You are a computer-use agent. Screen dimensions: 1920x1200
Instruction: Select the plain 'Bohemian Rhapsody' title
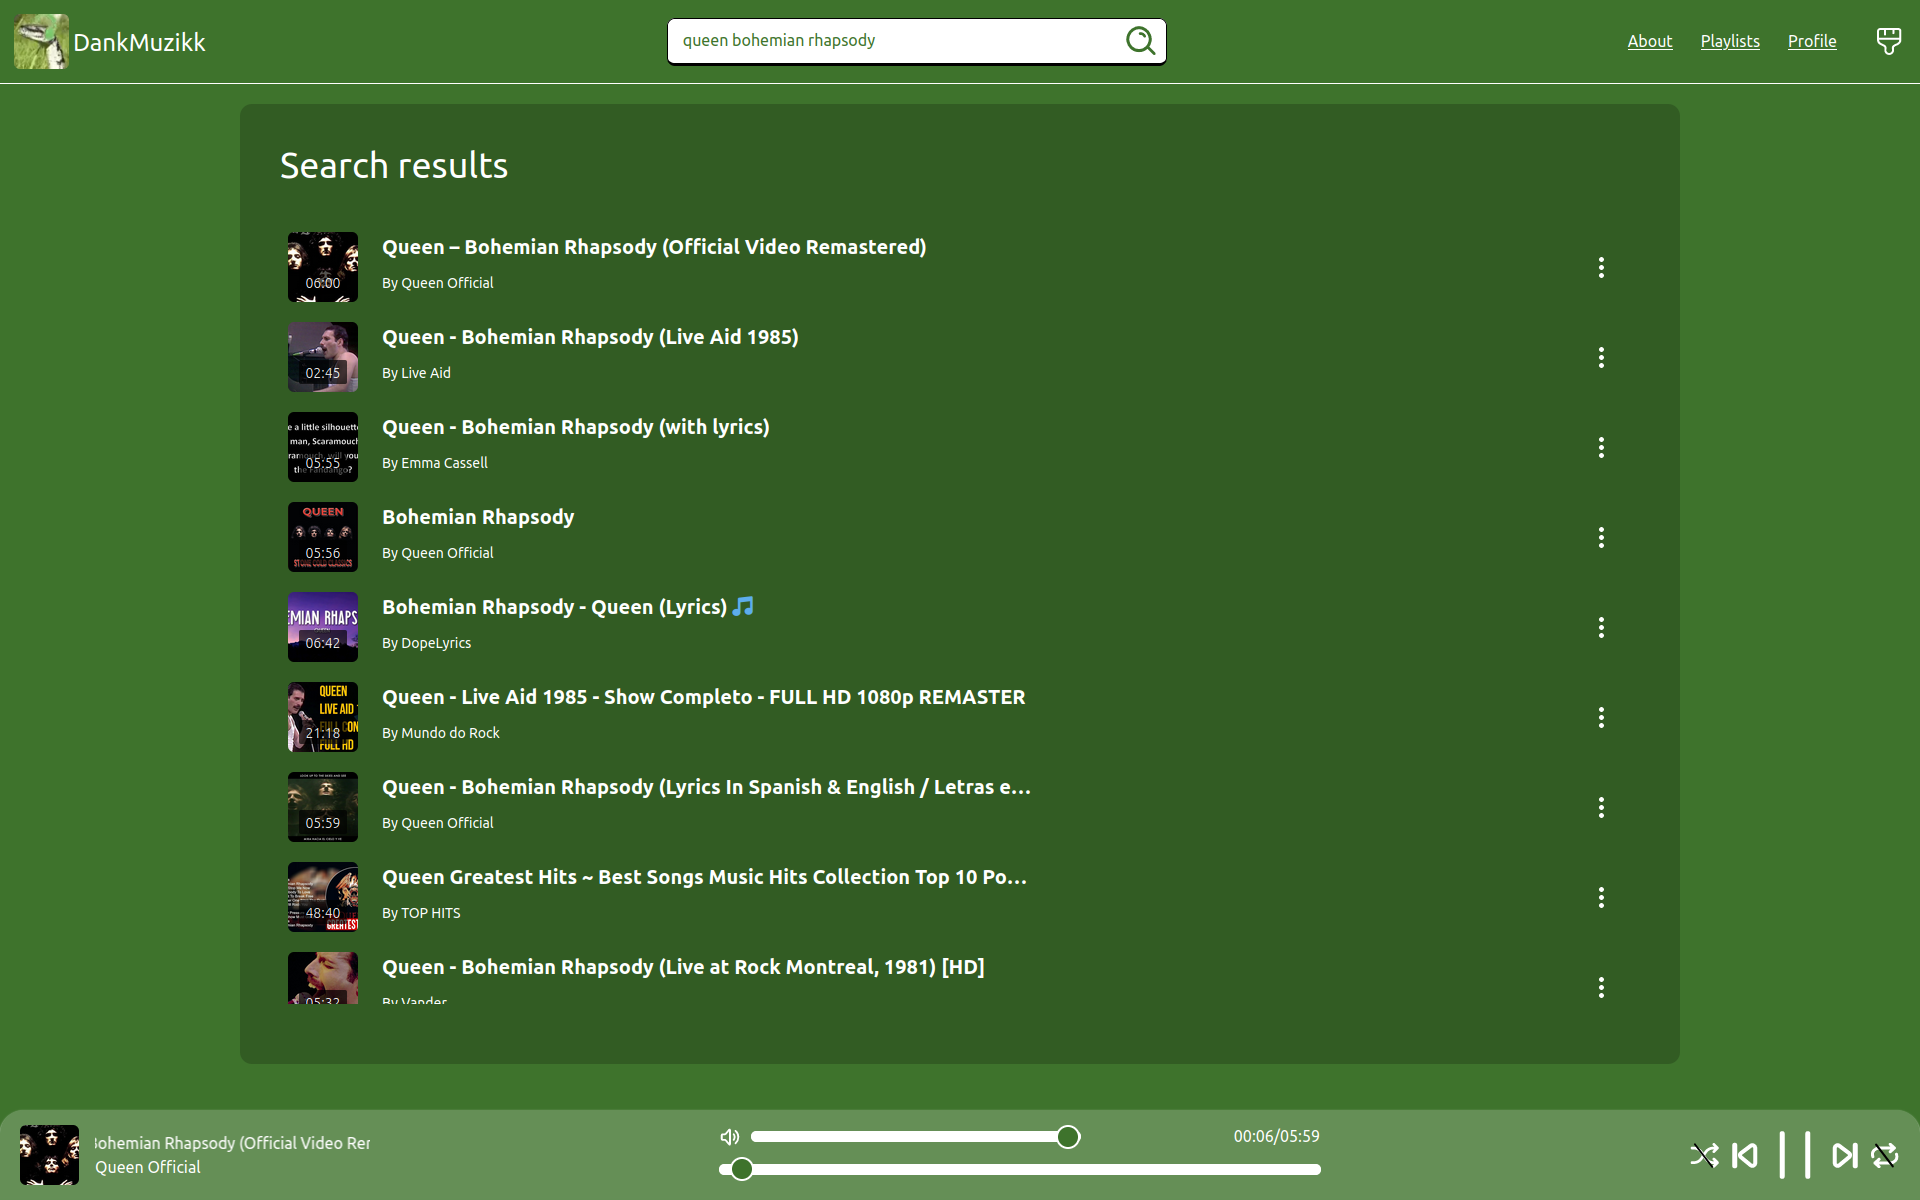pos(478,517)
